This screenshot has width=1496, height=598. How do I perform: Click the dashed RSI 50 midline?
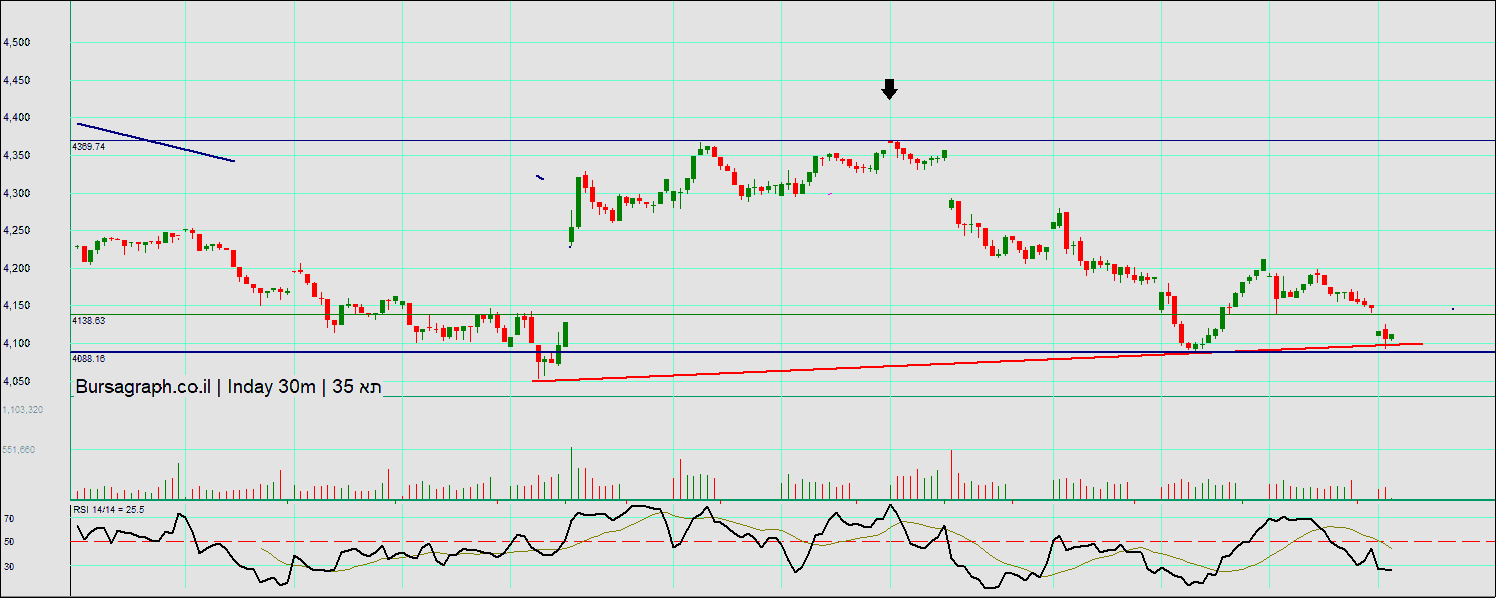tap(783, 542)
